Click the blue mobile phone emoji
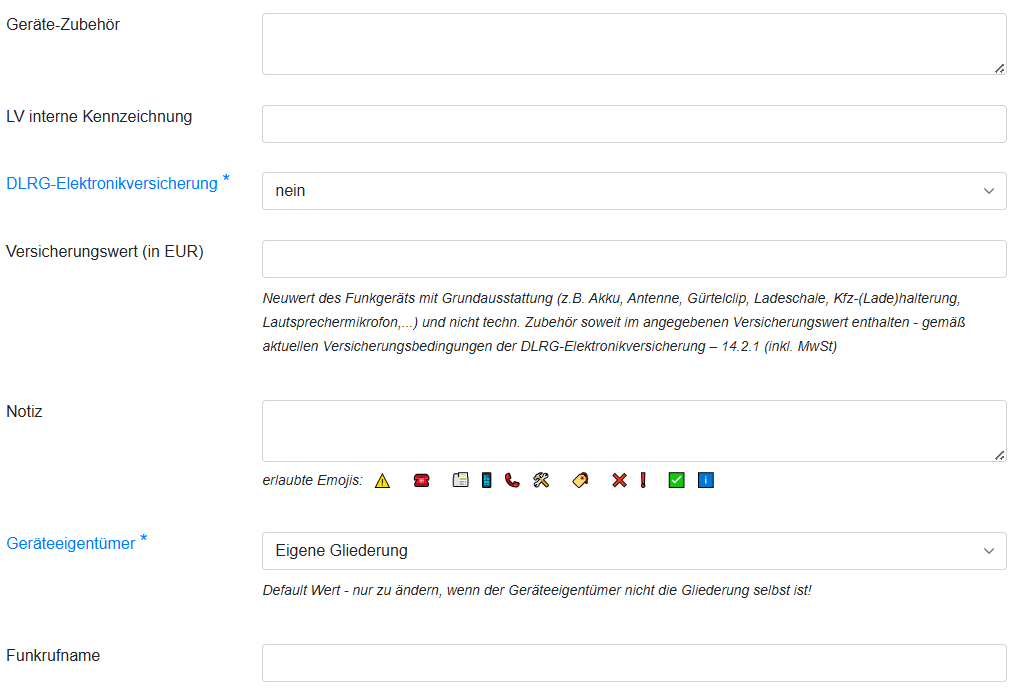 (x=487, y=480)
